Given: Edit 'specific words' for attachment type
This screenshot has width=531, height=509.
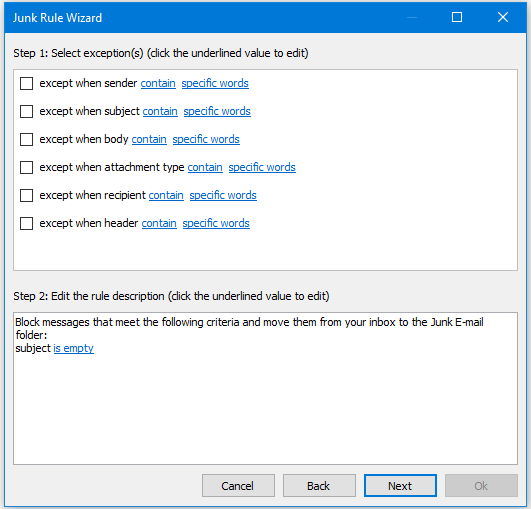Looking at the screenshot, I should click(262, 167).
